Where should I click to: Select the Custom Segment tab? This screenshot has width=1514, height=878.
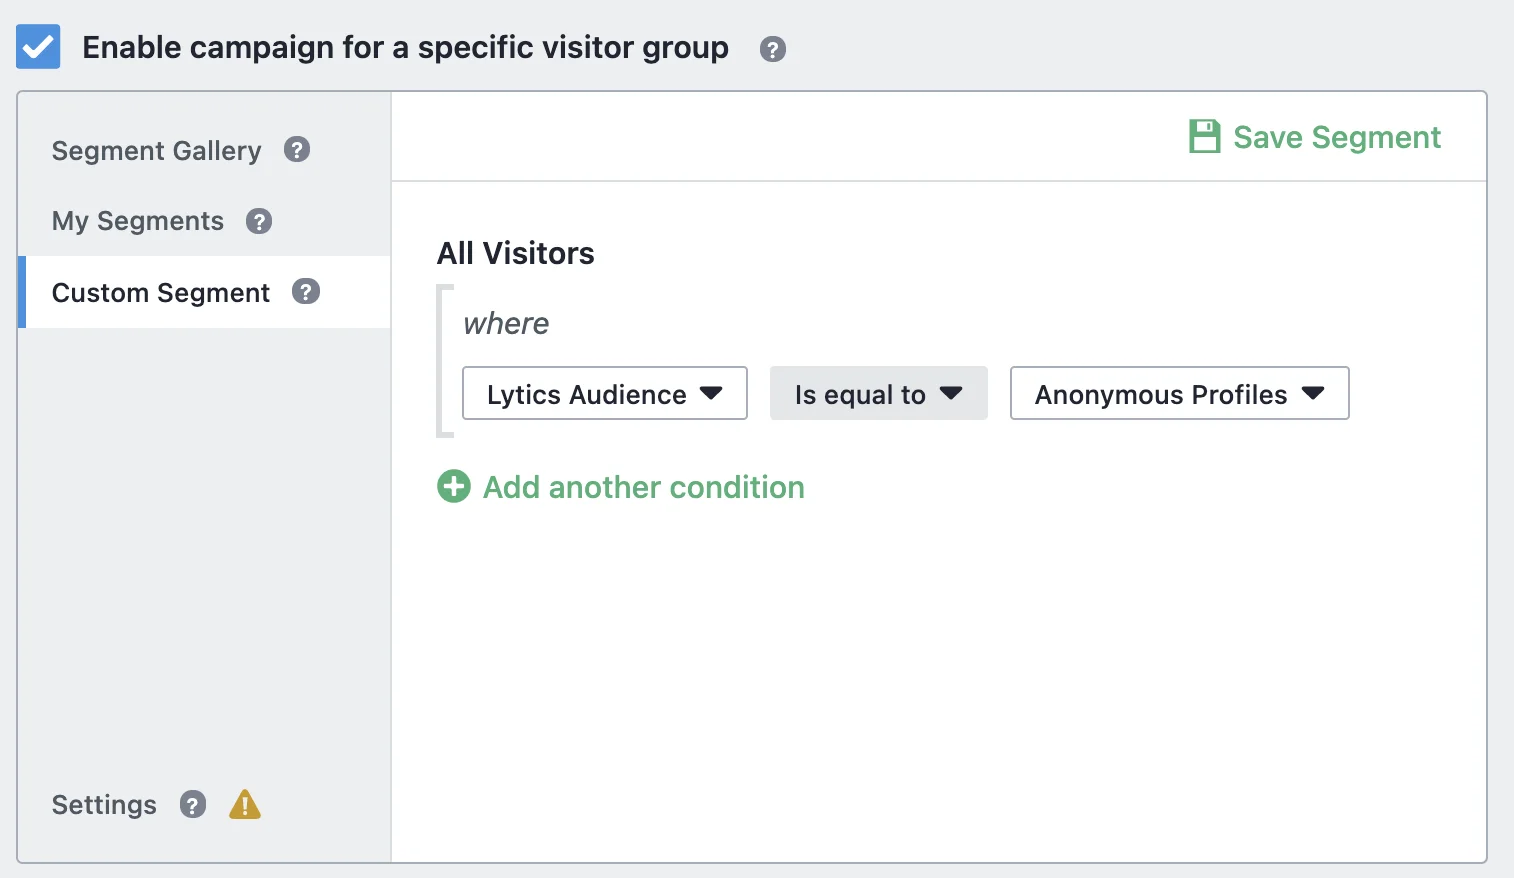[x=161, y=293]
